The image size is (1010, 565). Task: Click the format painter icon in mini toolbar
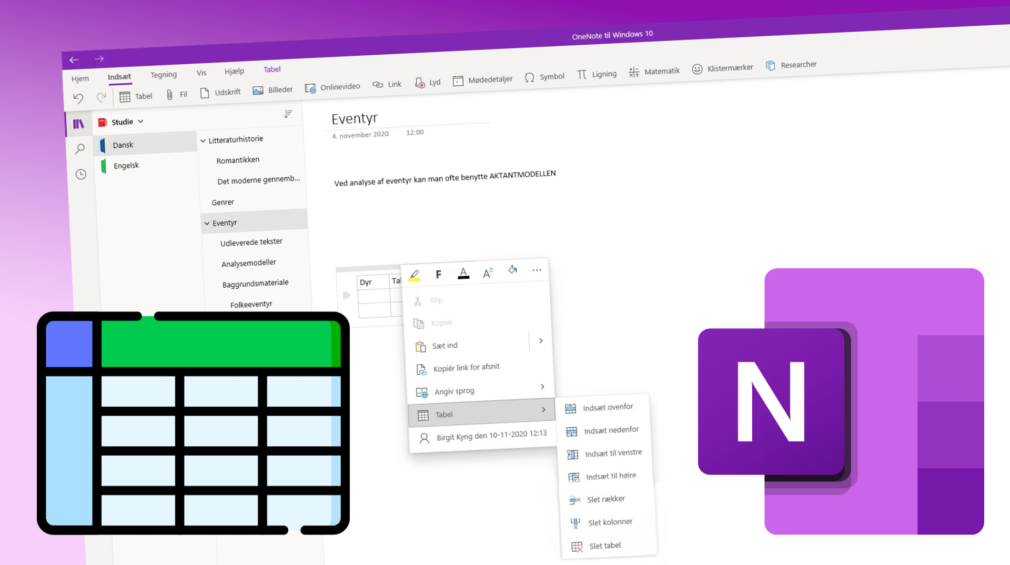tap(512, 271)
